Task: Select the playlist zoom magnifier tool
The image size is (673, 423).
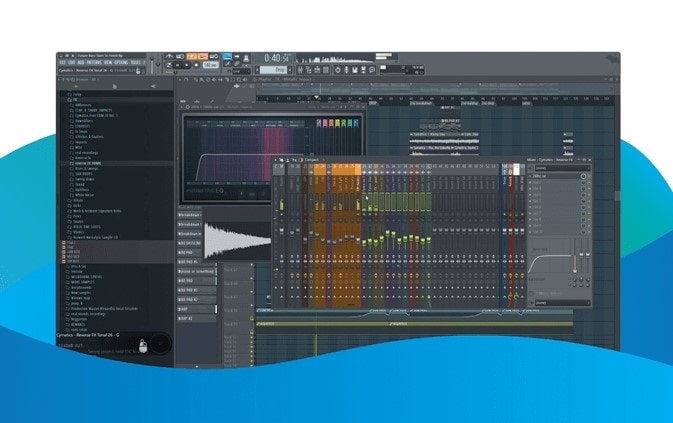Action: [239, 79]
